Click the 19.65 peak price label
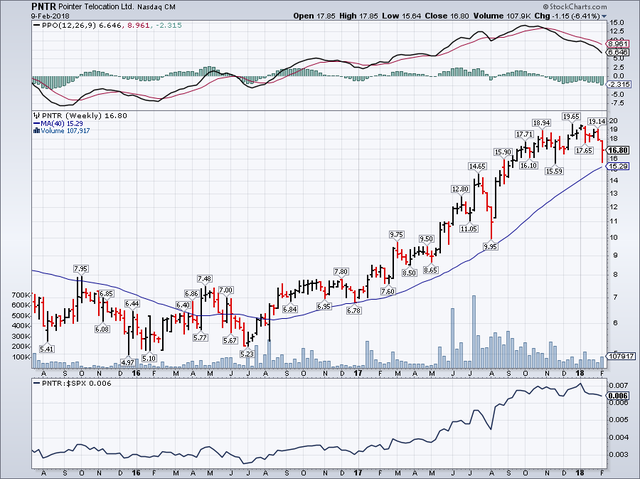The image size is (640, 479). 571,117
